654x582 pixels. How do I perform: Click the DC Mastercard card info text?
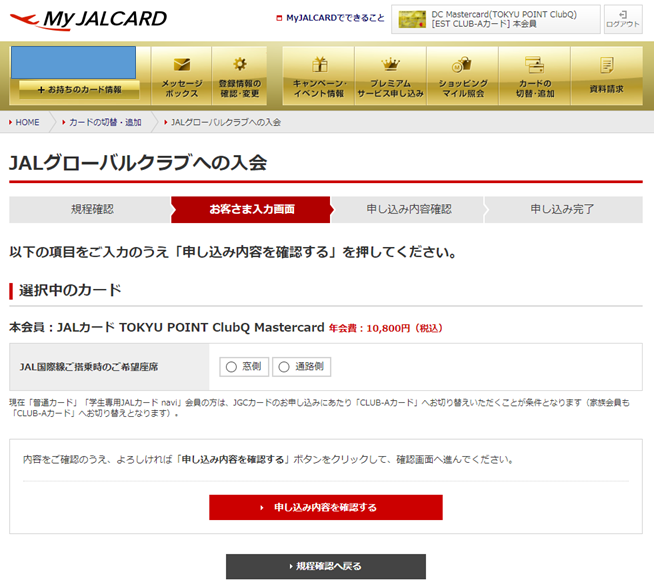(x=504, y=19)
